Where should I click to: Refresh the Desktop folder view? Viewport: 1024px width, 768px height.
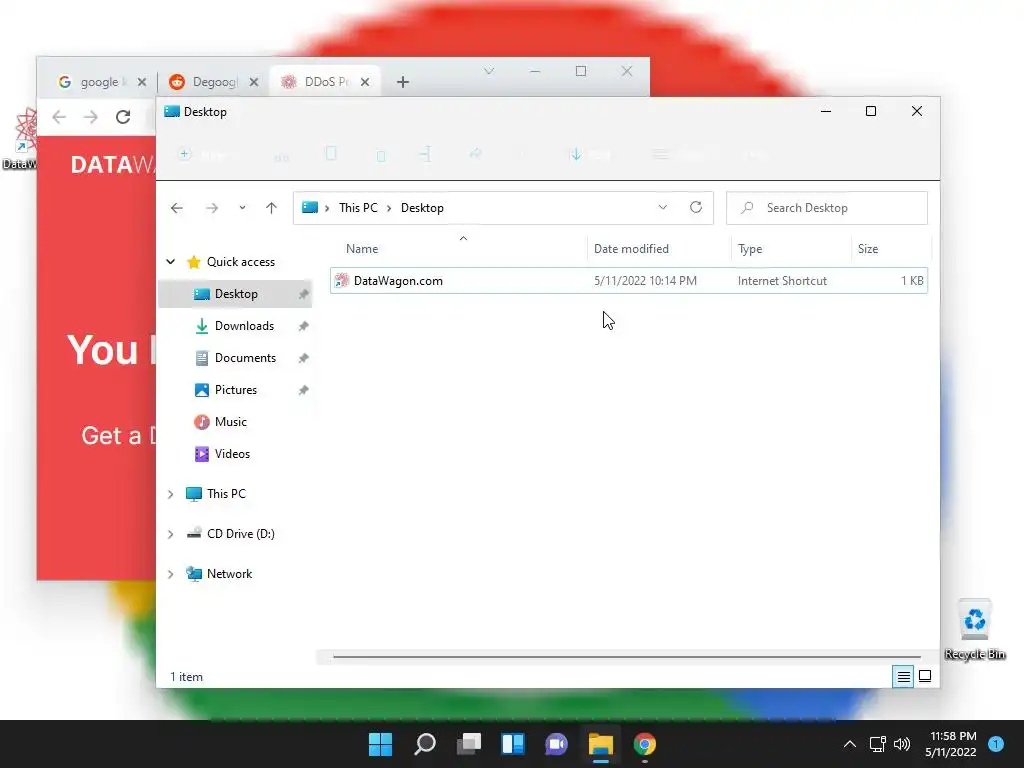696,208
